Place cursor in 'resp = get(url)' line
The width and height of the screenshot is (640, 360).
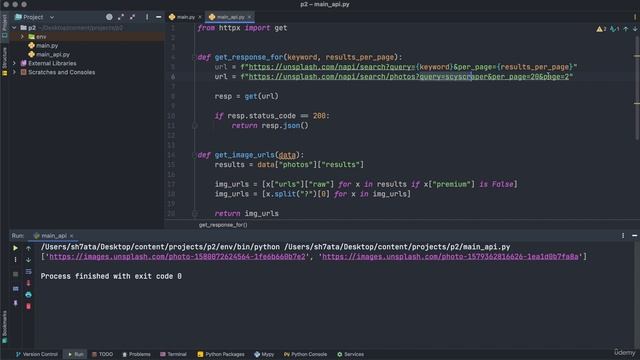point(247,96)
